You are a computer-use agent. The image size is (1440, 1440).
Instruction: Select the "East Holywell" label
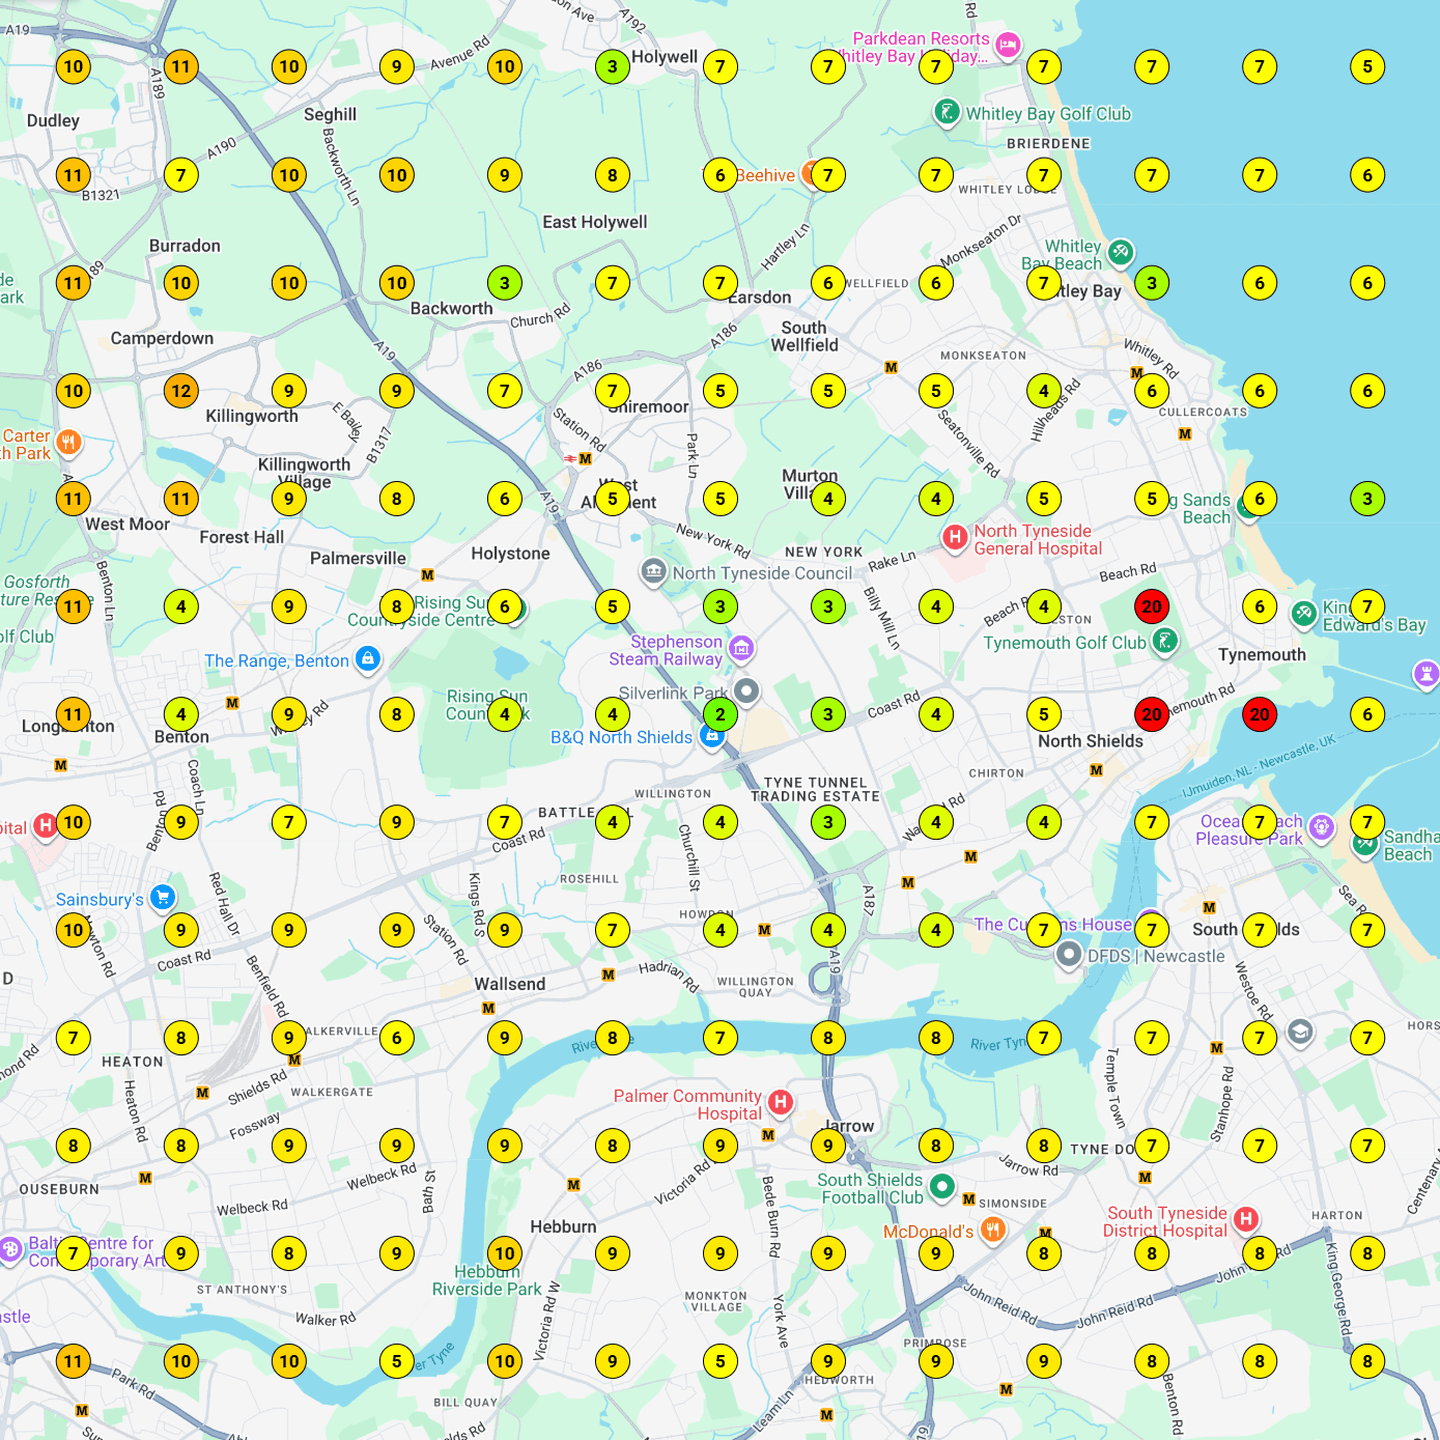tap(595, 222)
